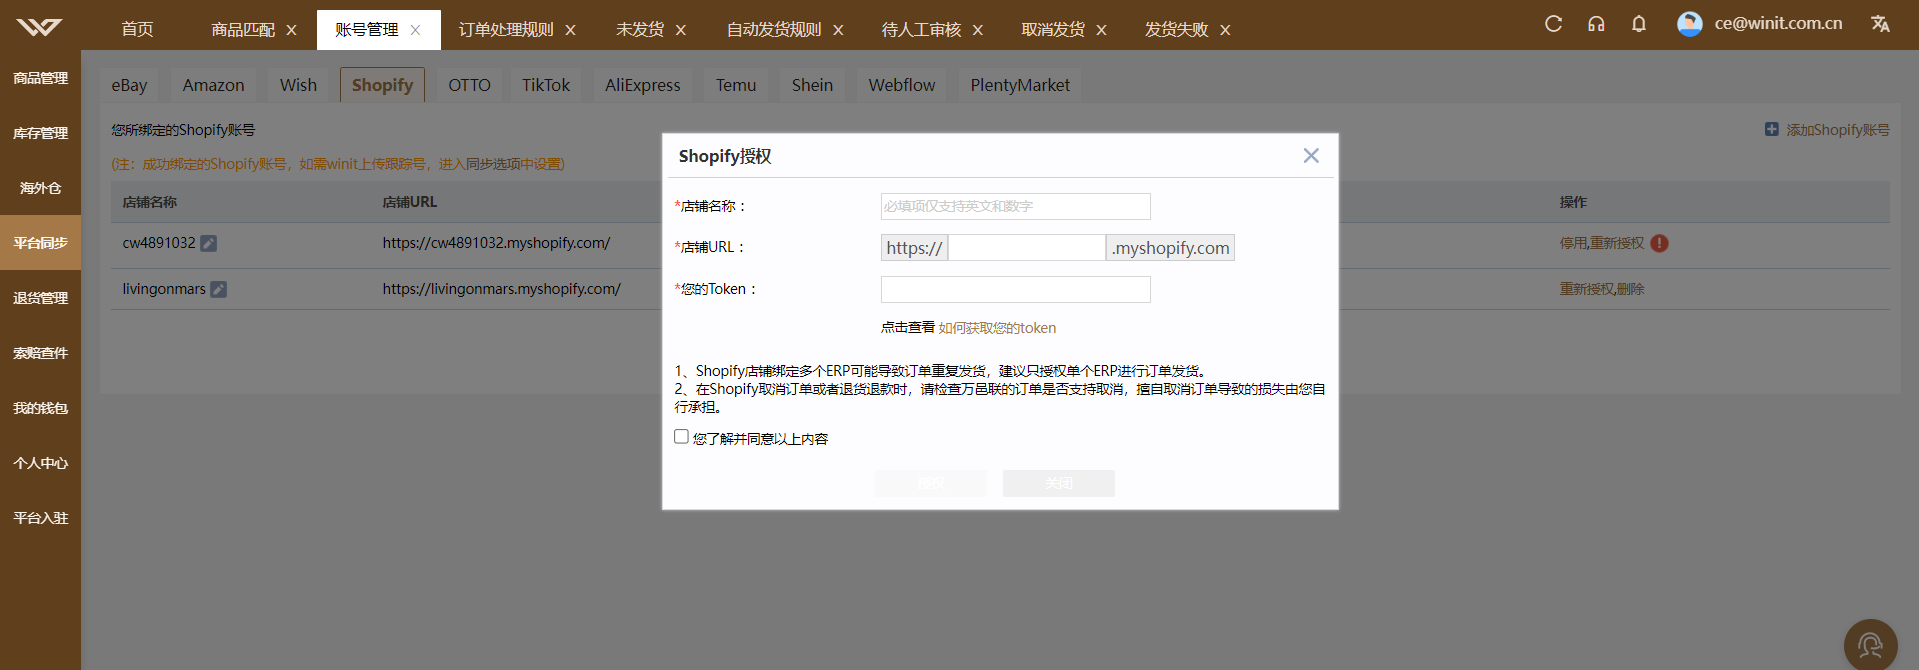Screen dimensions: 1919x670
Task: Open 平台入驻 in the sidebar
Action: click(40, 518)
